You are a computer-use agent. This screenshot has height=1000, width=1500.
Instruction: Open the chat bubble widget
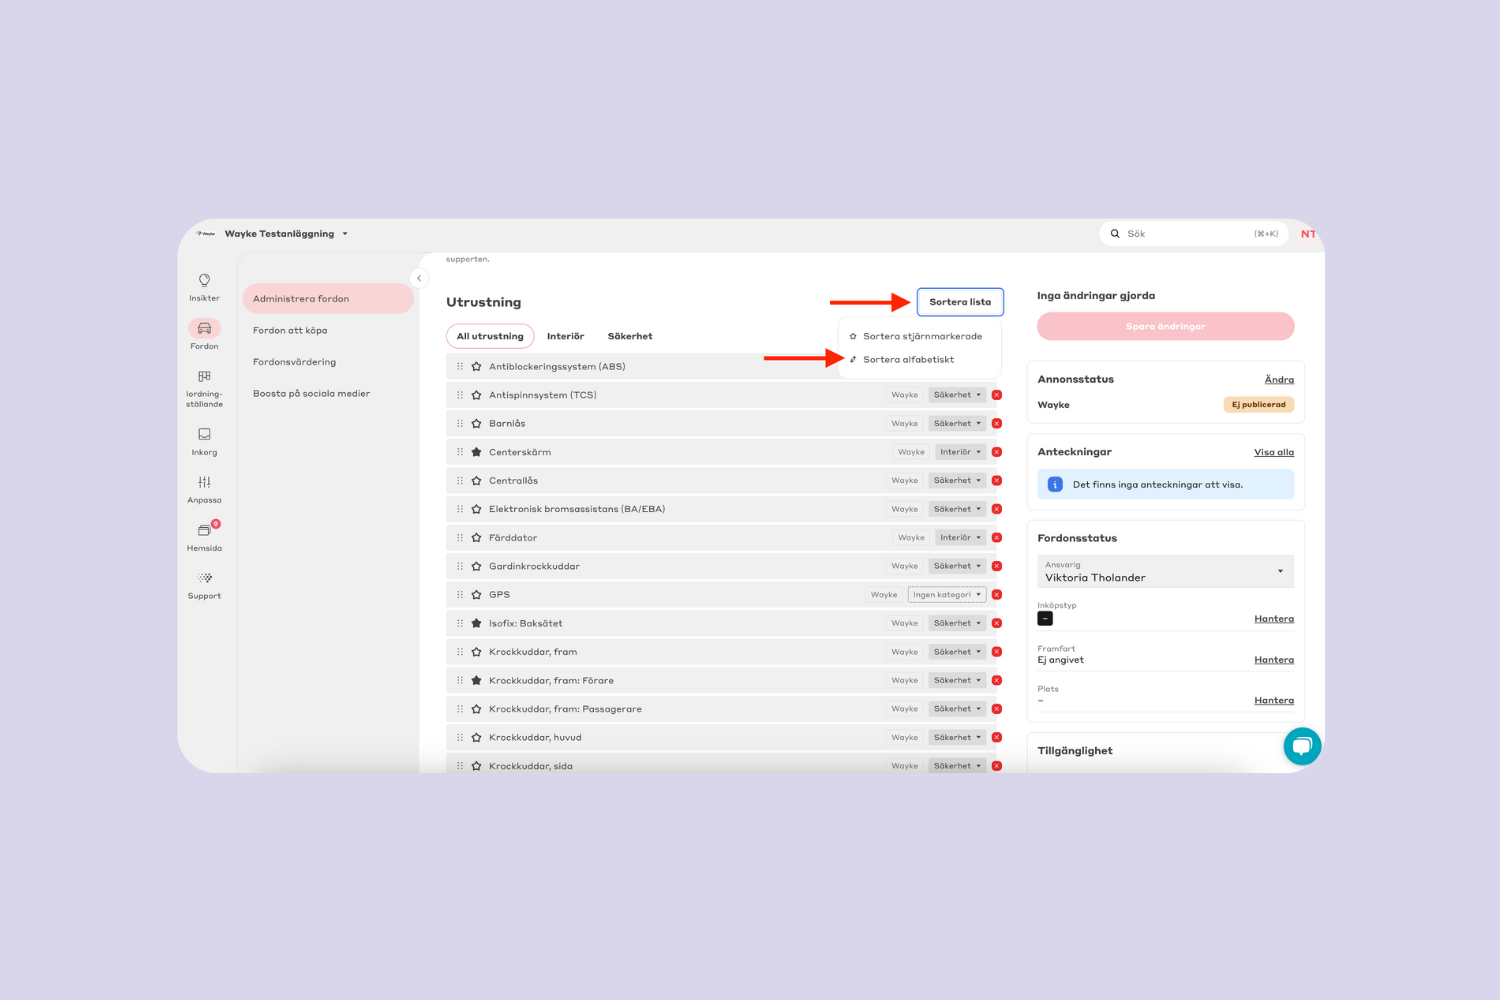coord(1302,746)
